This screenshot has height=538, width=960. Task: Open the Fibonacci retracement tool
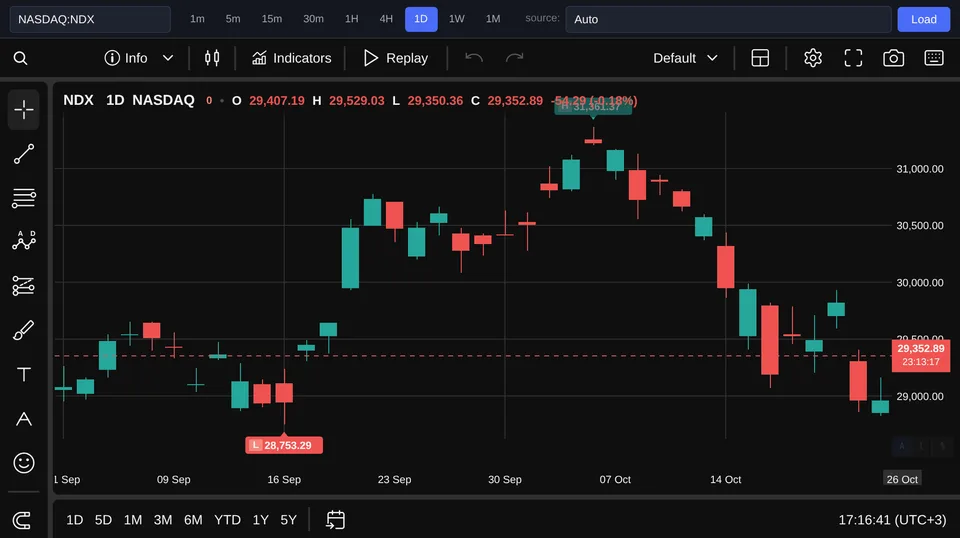click(x=24, y=286)
